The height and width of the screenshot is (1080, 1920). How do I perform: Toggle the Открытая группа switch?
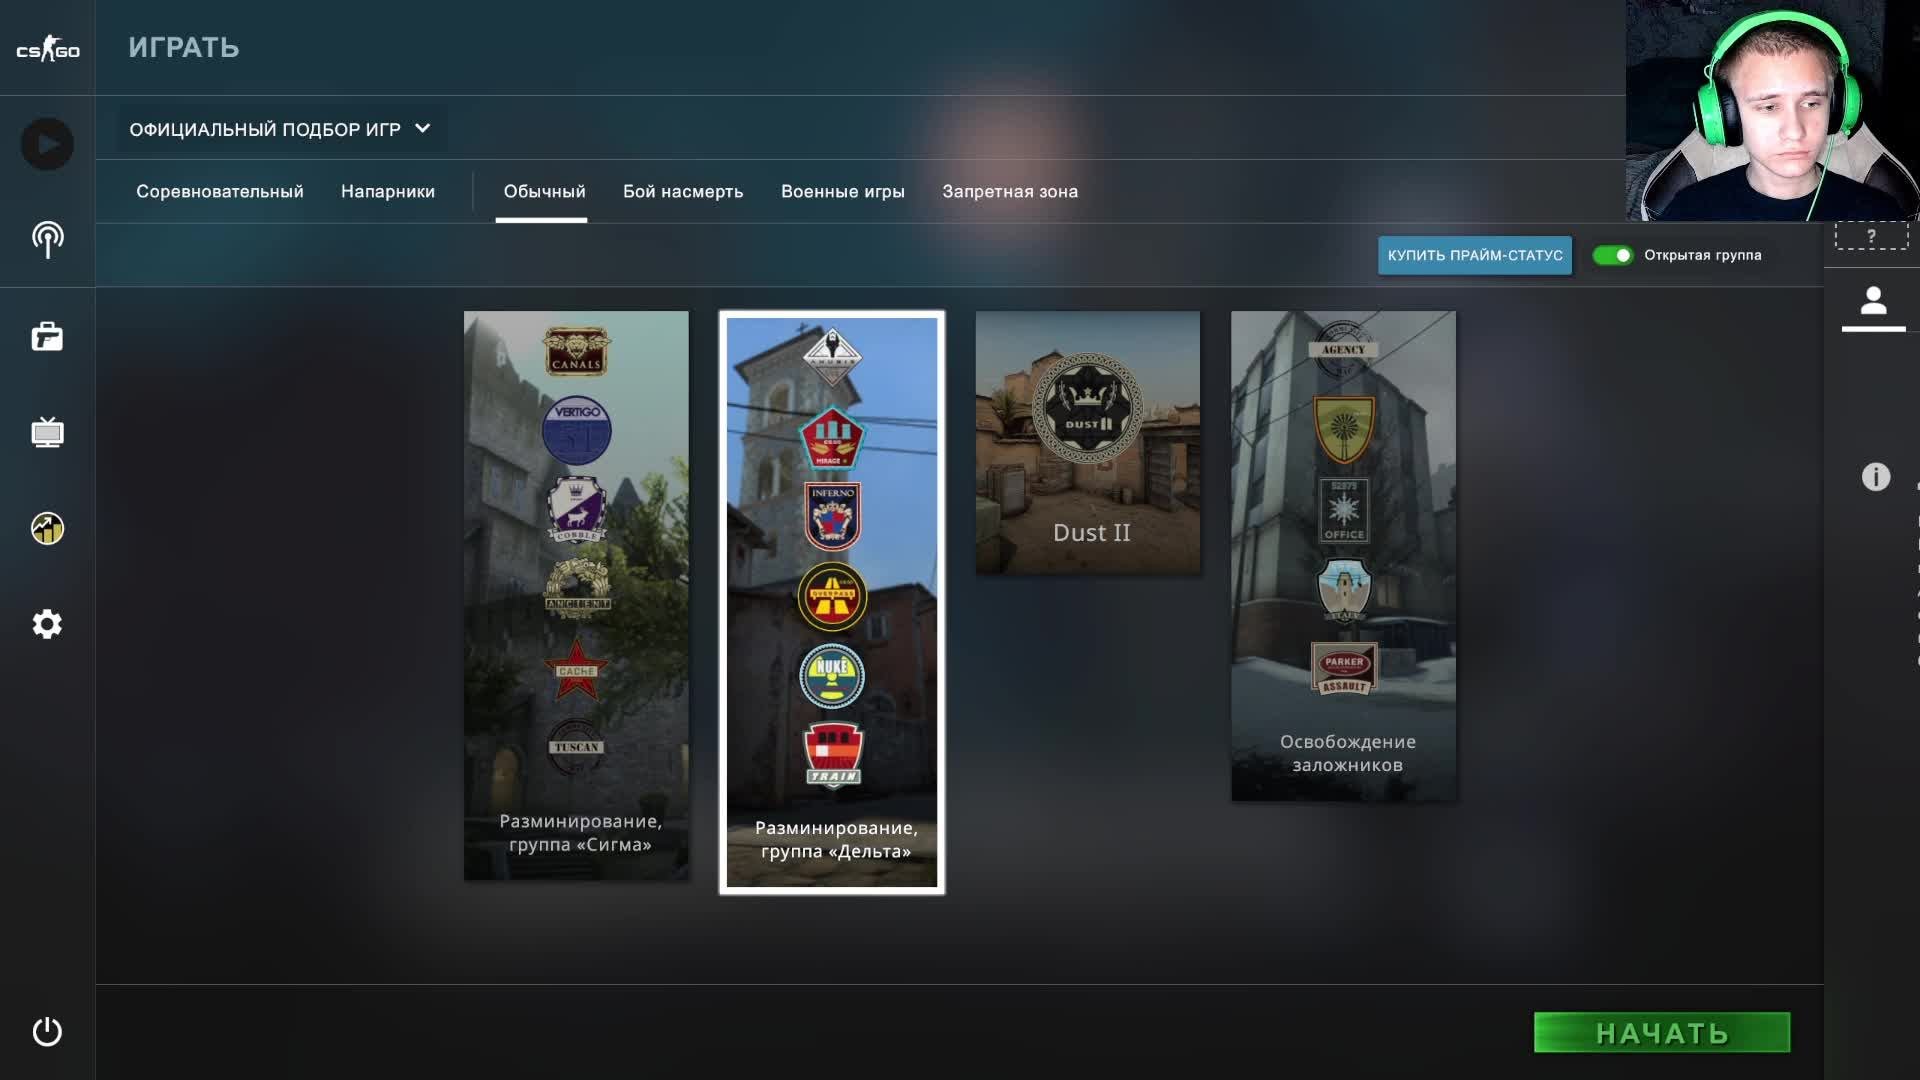(x=1612, y=255)
